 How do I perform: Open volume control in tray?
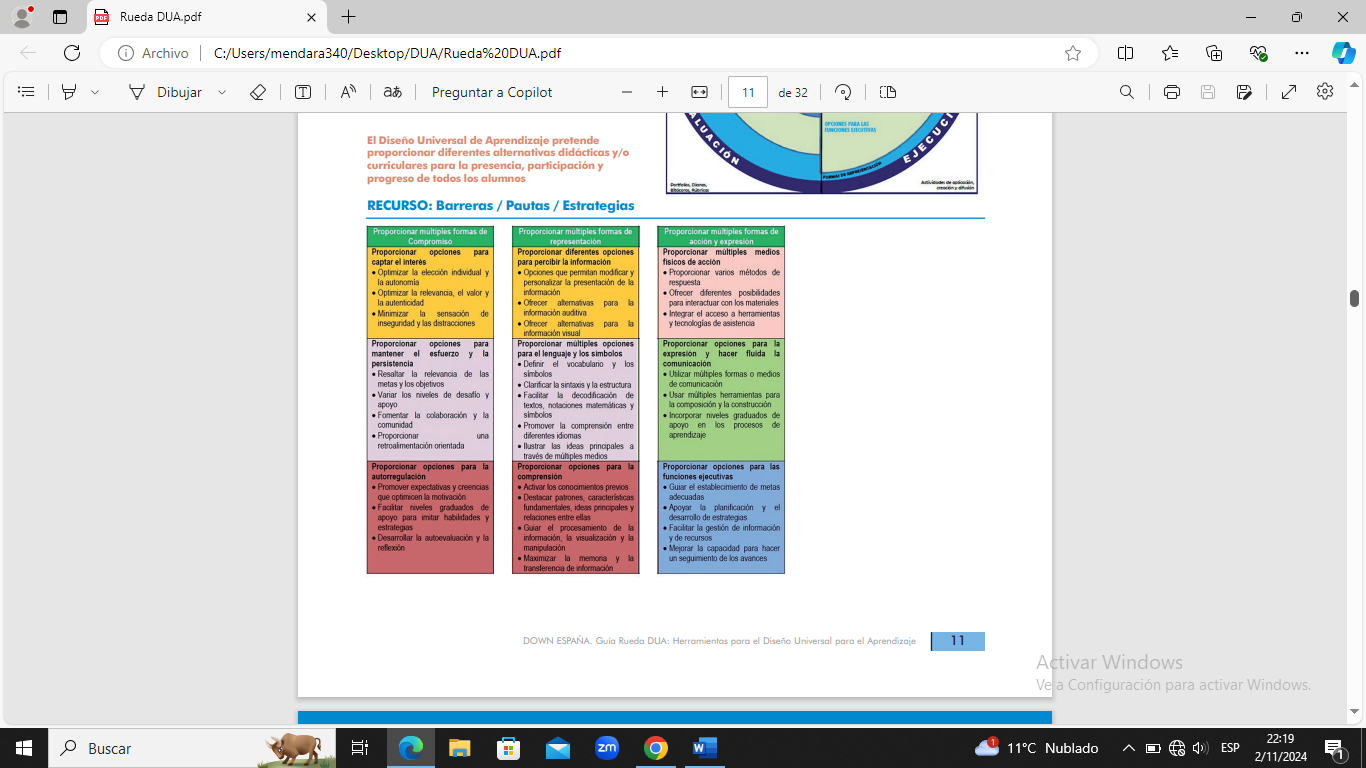[x=1200, y=748]
